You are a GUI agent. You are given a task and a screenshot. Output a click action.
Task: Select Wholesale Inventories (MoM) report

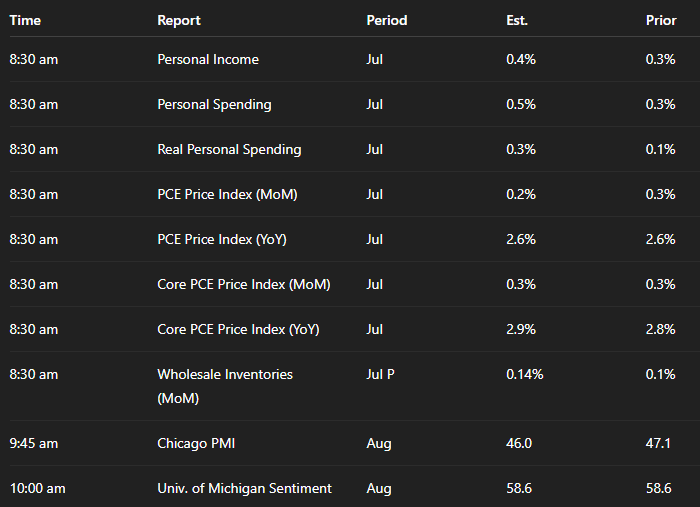(225, 386)
